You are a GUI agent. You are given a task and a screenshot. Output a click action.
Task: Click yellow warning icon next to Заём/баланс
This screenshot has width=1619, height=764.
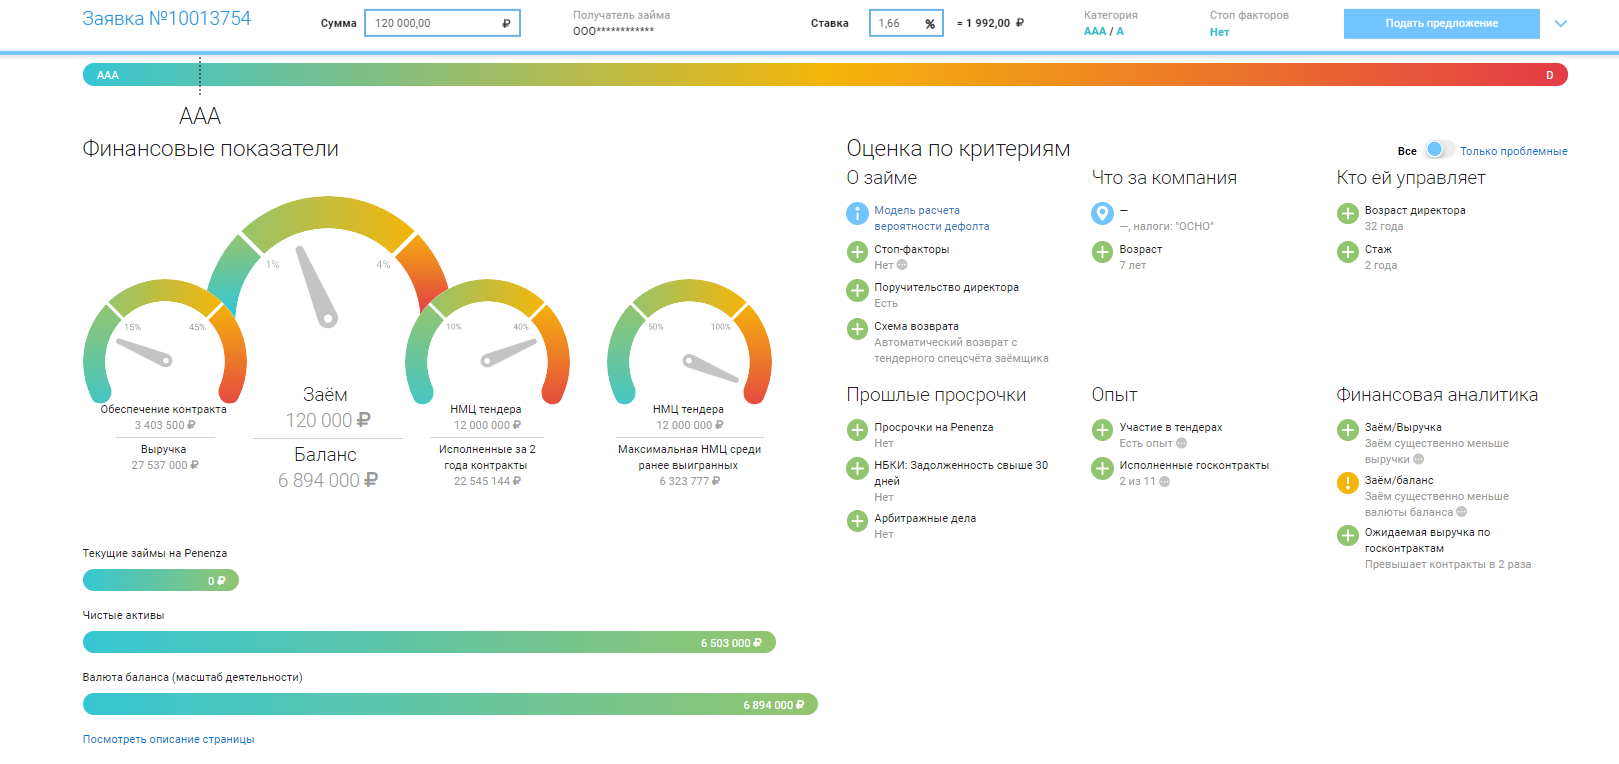1348,483
